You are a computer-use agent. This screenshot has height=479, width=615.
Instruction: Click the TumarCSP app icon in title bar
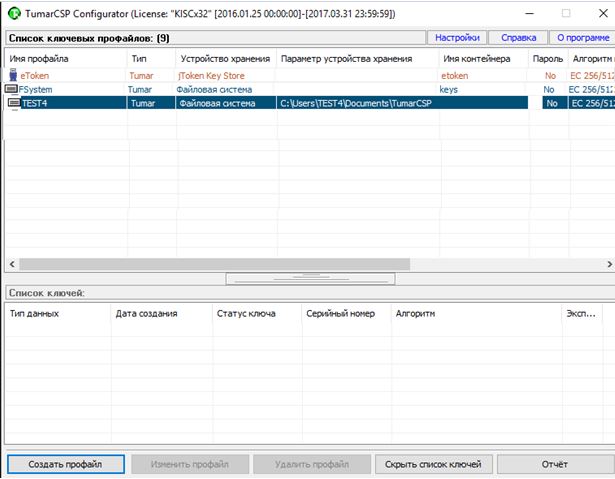[x=12, y=13]
